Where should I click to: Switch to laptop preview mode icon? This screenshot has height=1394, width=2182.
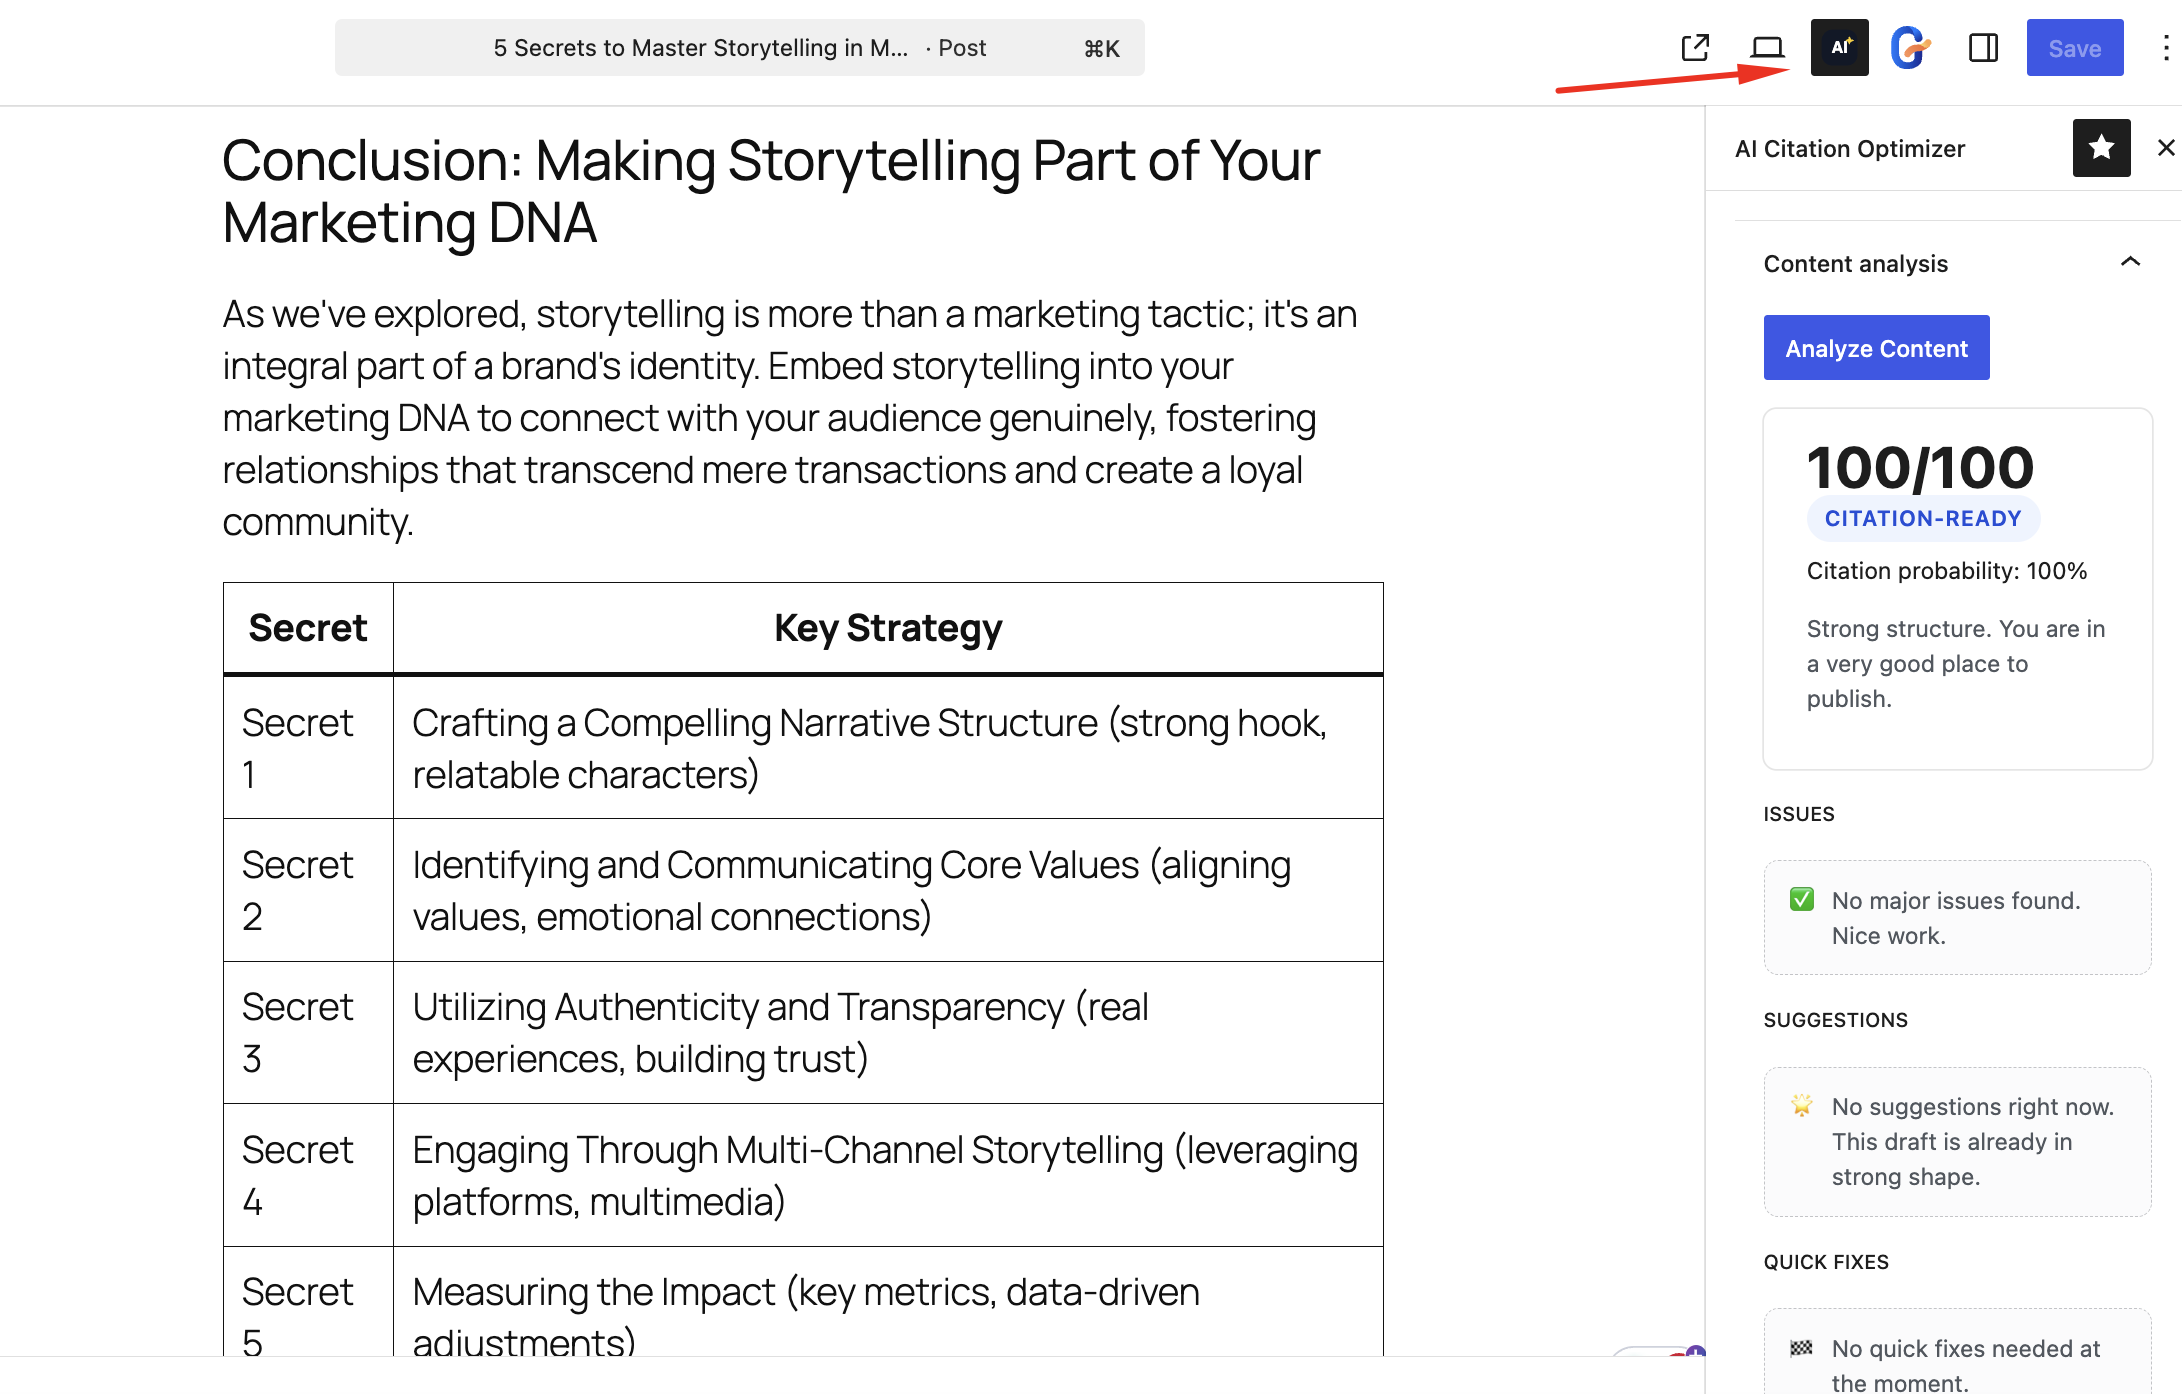pos(1767,47)
